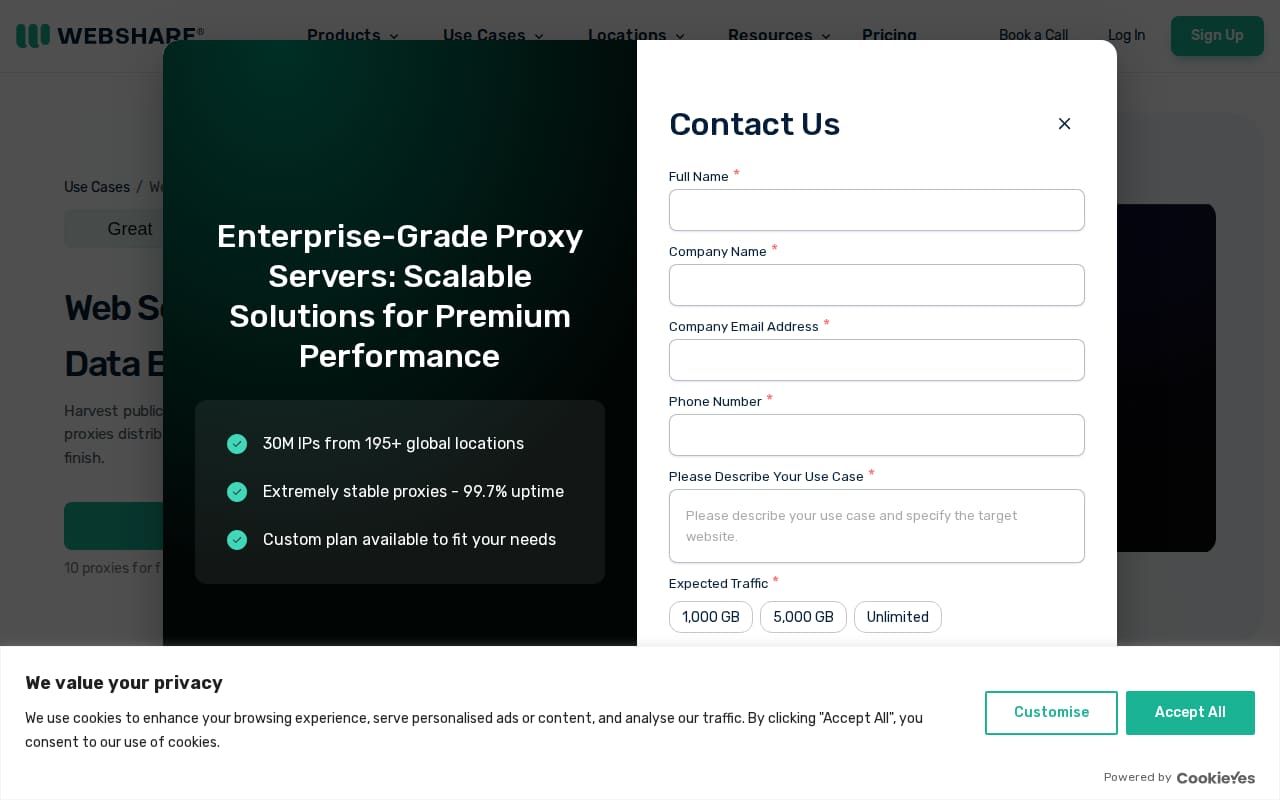Screen dimensions: 1280x800
Task: Click '30M IPs from 195+ global locations' text
Action: [x=393, y=444]
